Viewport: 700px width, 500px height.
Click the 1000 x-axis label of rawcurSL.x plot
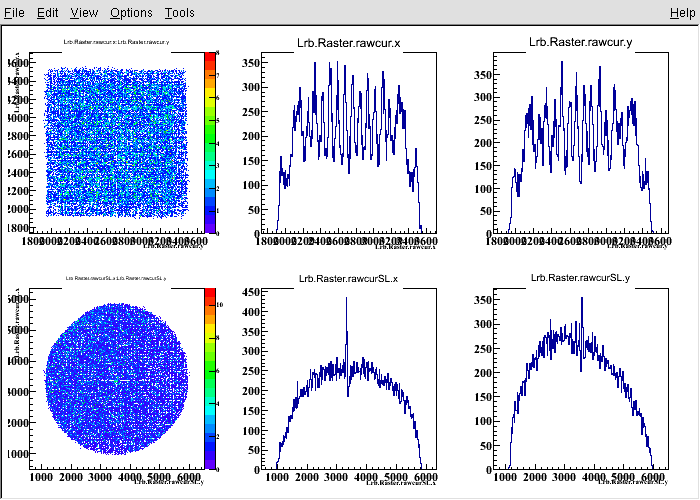277,477
